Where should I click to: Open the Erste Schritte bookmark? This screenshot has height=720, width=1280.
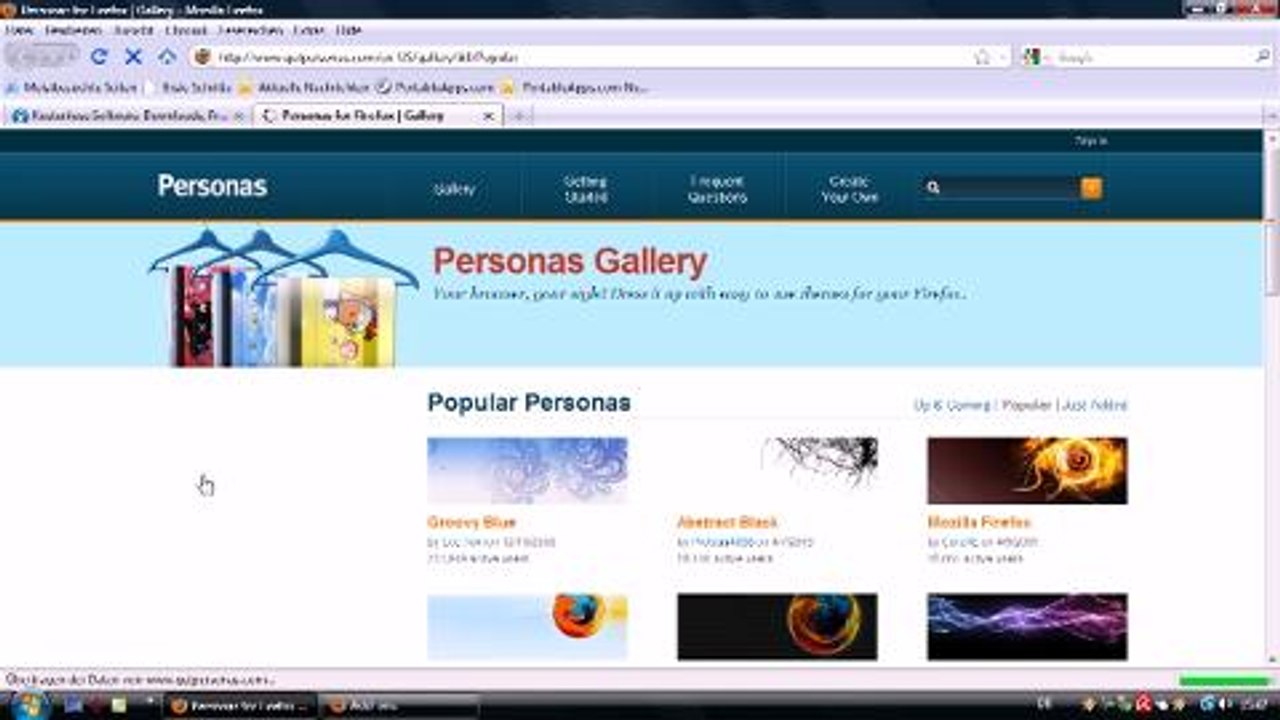point(188,88)
